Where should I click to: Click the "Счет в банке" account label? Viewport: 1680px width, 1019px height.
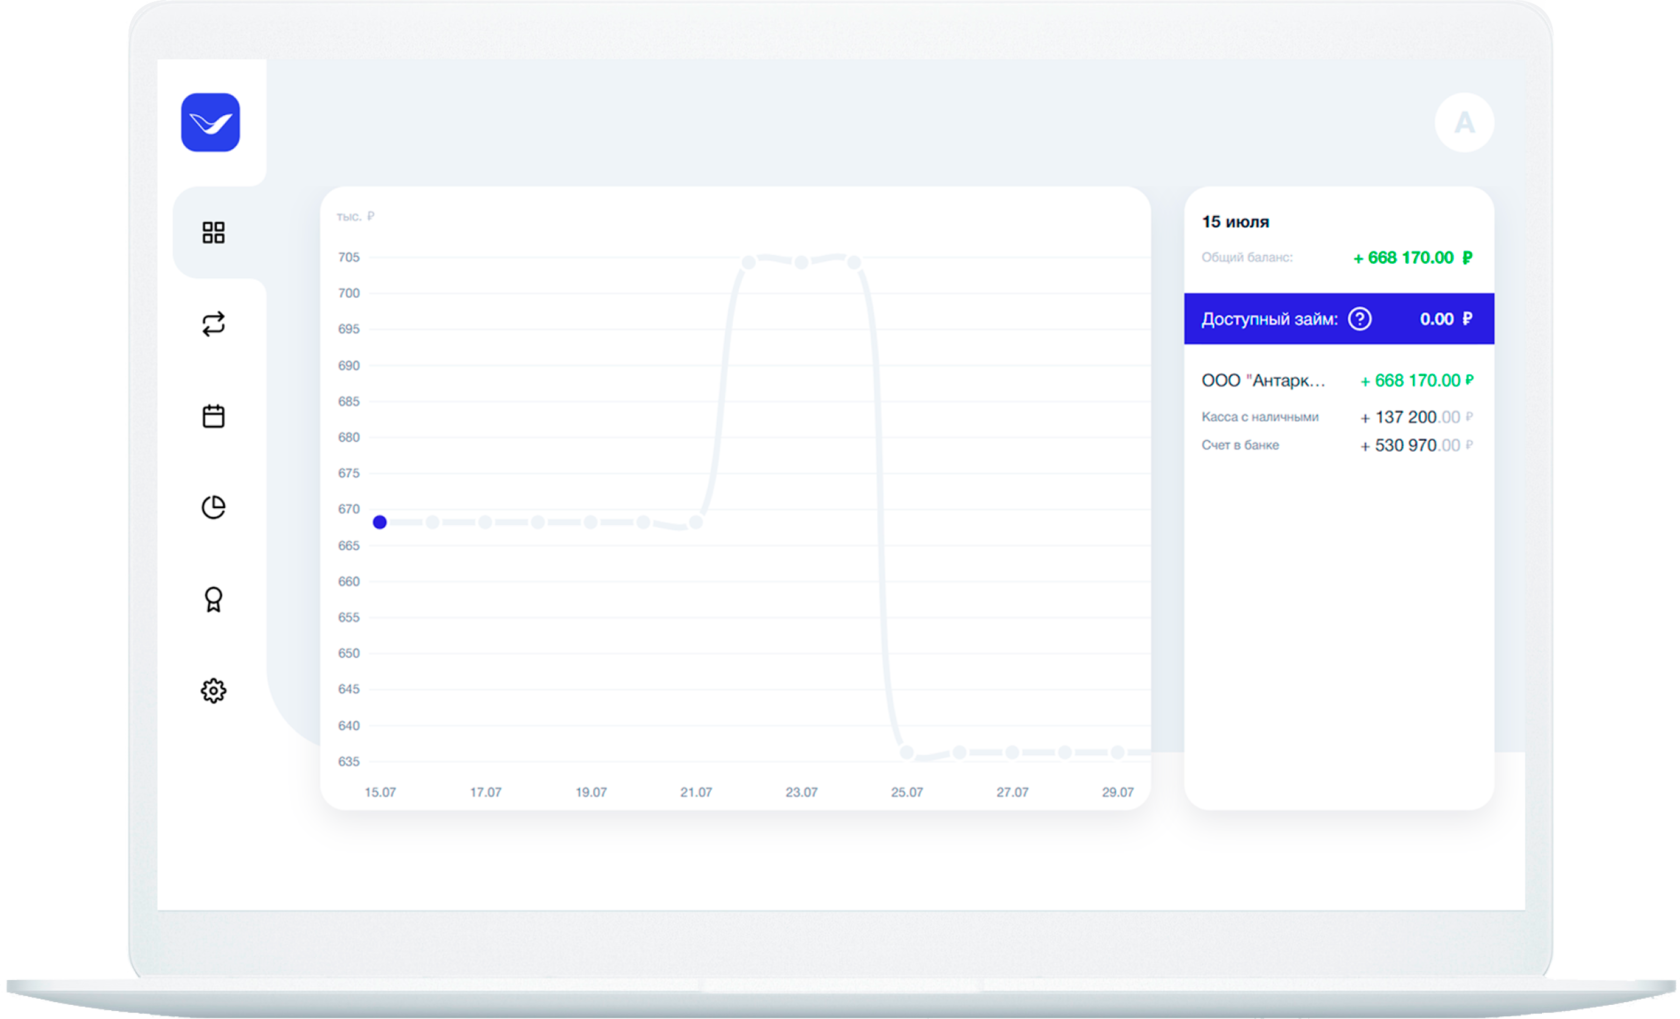point(1240,445)
